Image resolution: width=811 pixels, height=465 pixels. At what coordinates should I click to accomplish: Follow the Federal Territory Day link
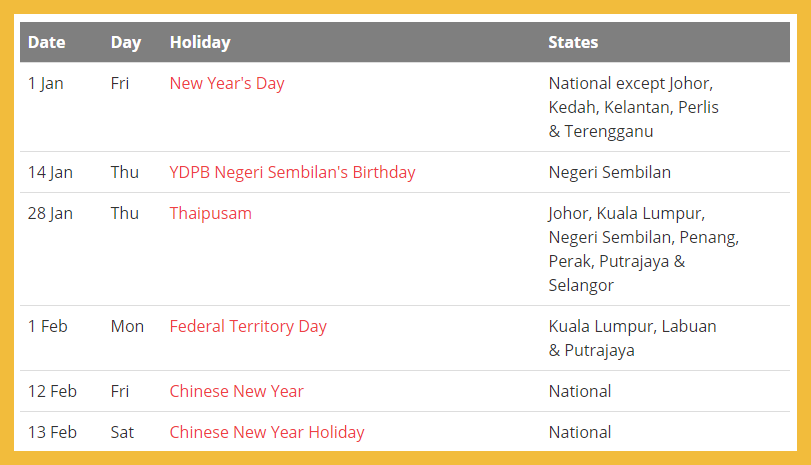point(248,326)
